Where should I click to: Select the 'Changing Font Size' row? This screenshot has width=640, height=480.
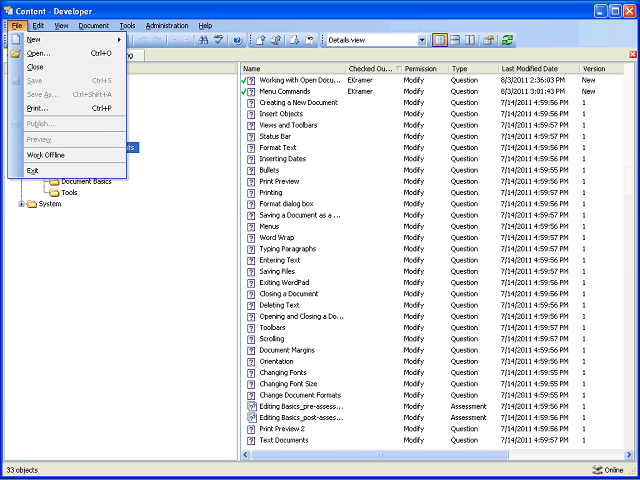432,384
